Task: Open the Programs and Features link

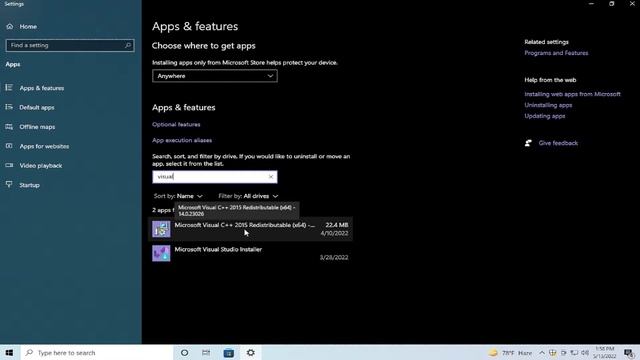Action: 556,53
